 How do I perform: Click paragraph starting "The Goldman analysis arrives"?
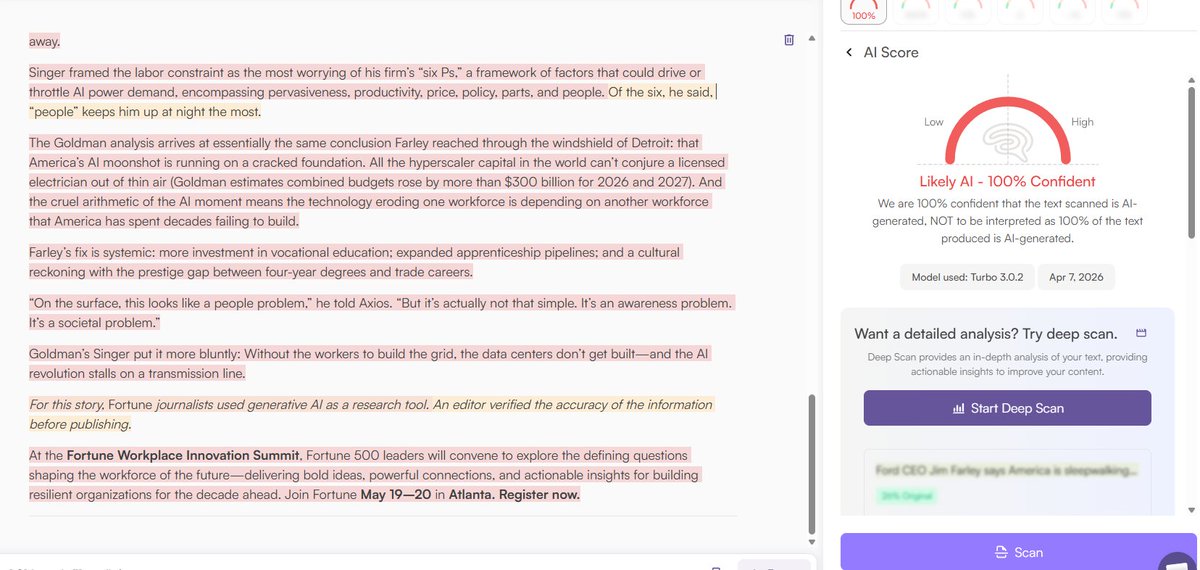click(377, 182)
